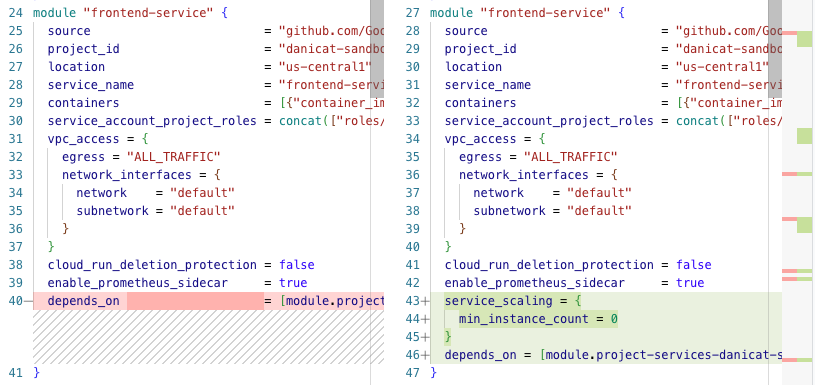Select "default" value on line 35
Viewport: 815px width, 385px height.
tap(203, 211)
